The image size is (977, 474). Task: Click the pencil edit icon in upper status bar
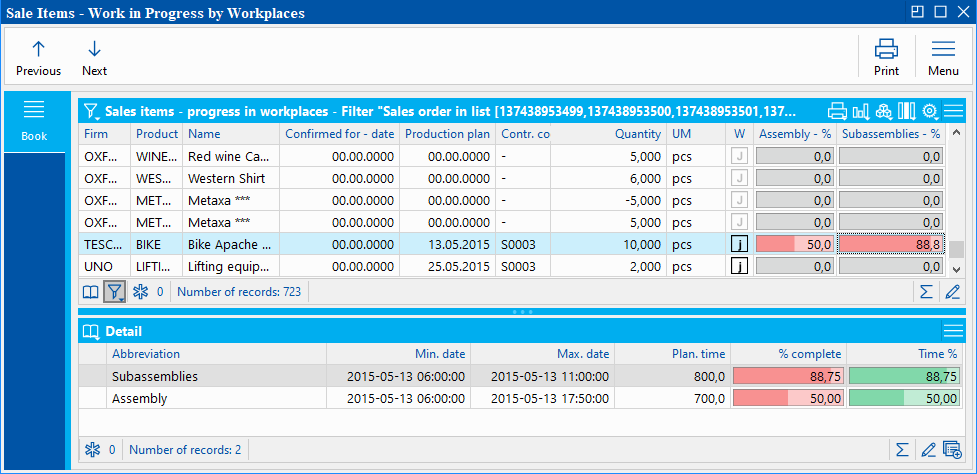pos(951,292)
